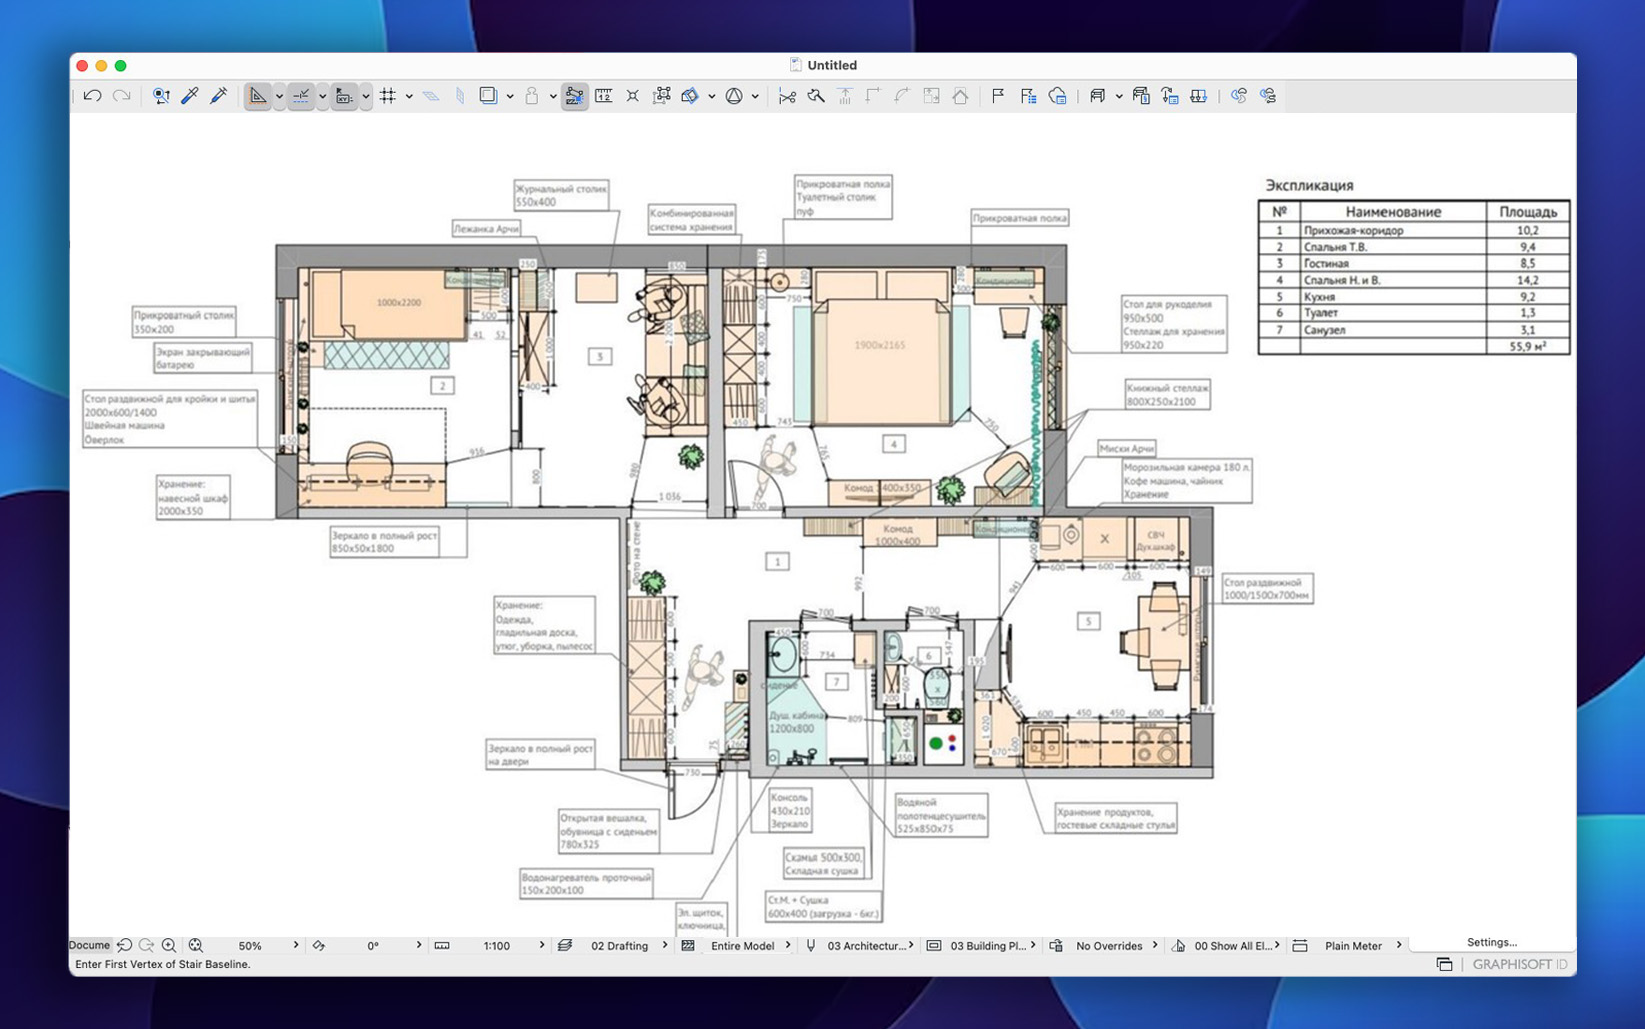Open the 1:100 scale popup
Screen dimensions: 1645x1029
[497, 945]
